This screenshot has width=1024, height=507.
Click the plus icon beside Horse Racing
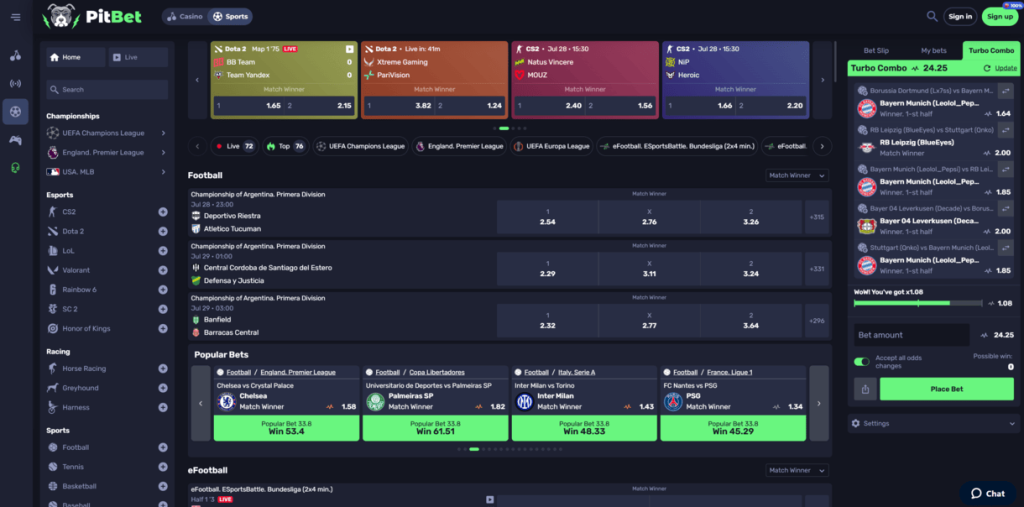click(163, 368)
